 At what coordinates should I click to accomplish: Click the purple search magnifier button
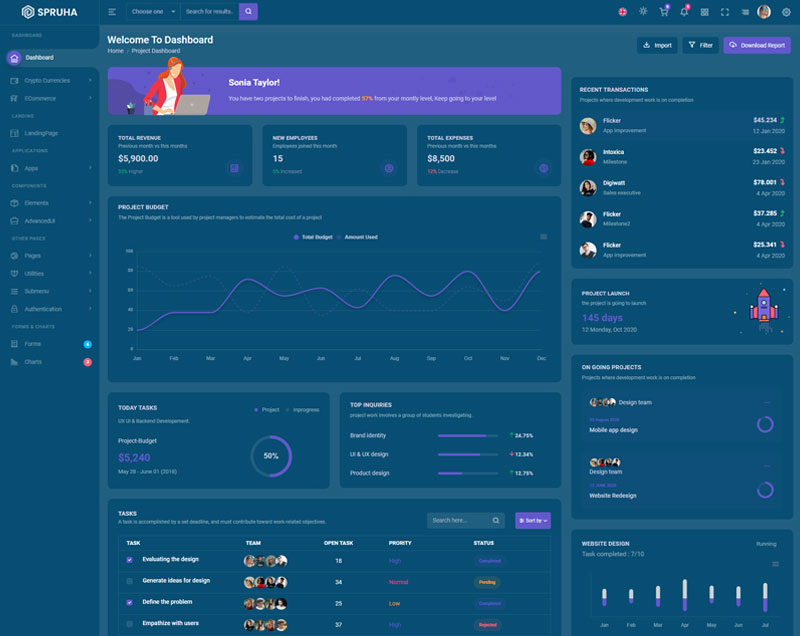(248, 12)
